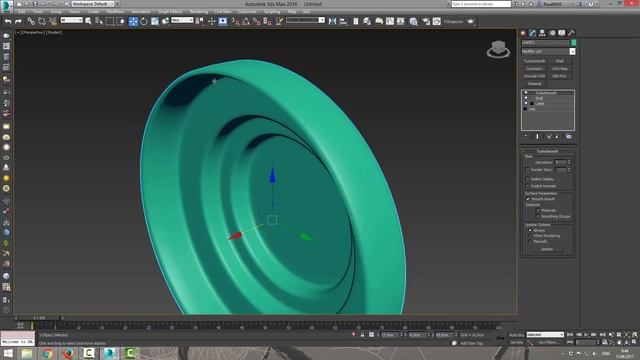Pin the modifier stack

[526, 136]
